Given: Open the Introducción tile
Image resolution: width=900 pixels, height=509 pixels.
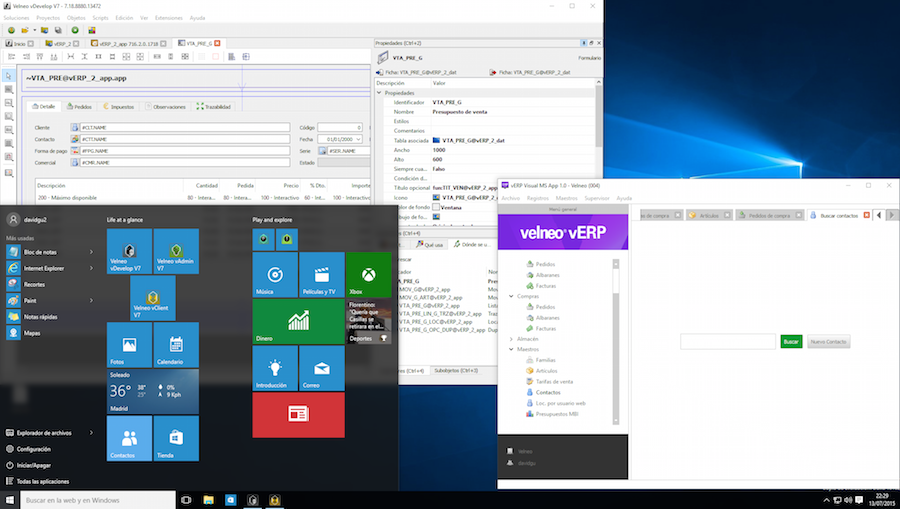Looking at the screenshot, I should tap(275, 368).
